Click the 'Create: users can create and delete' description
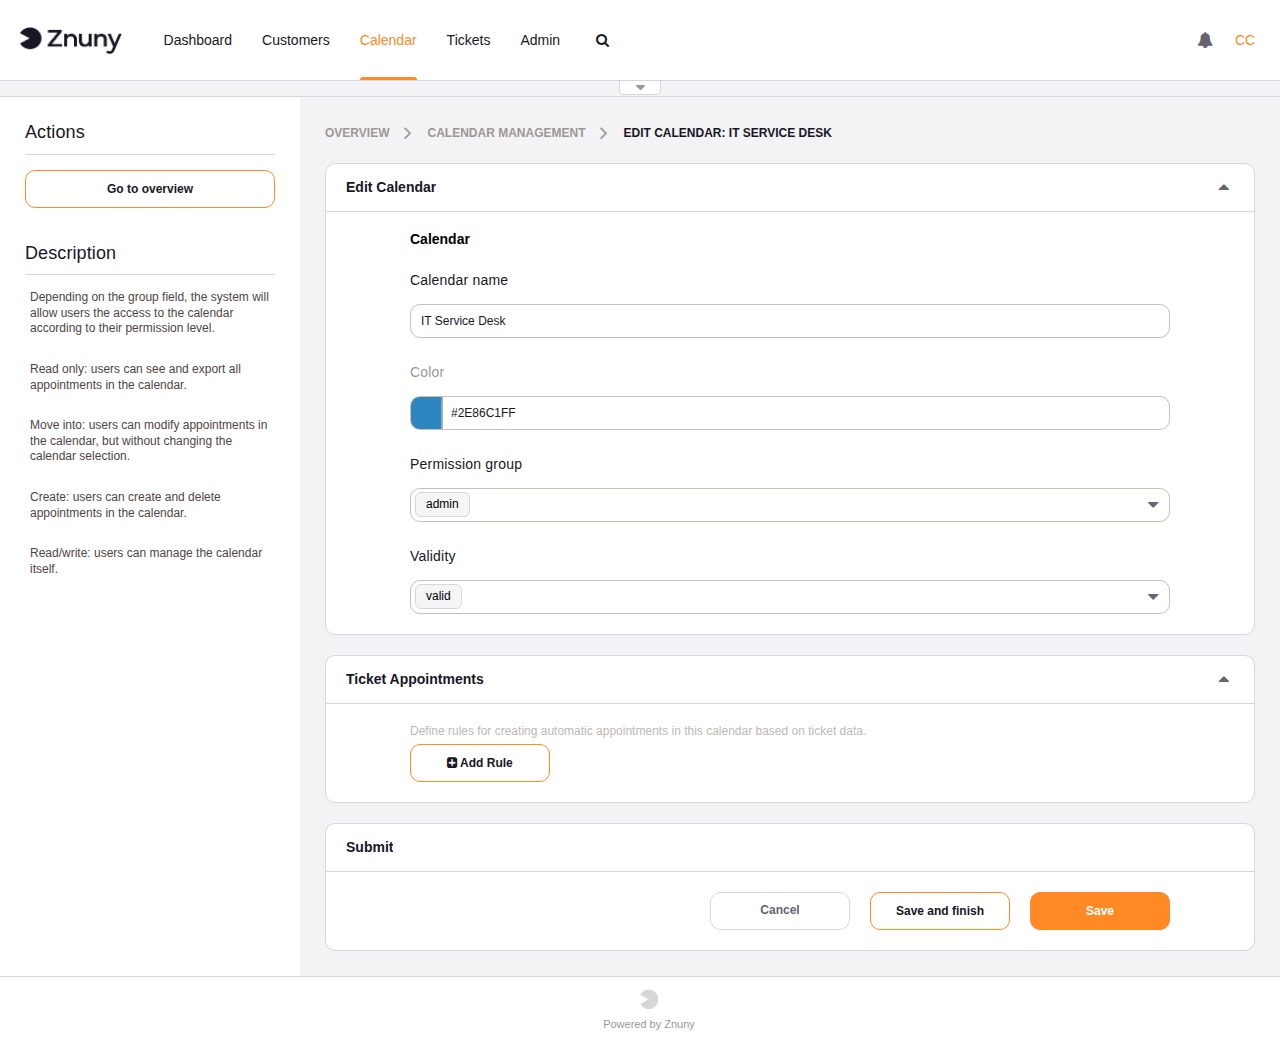 tap(126, 505)
